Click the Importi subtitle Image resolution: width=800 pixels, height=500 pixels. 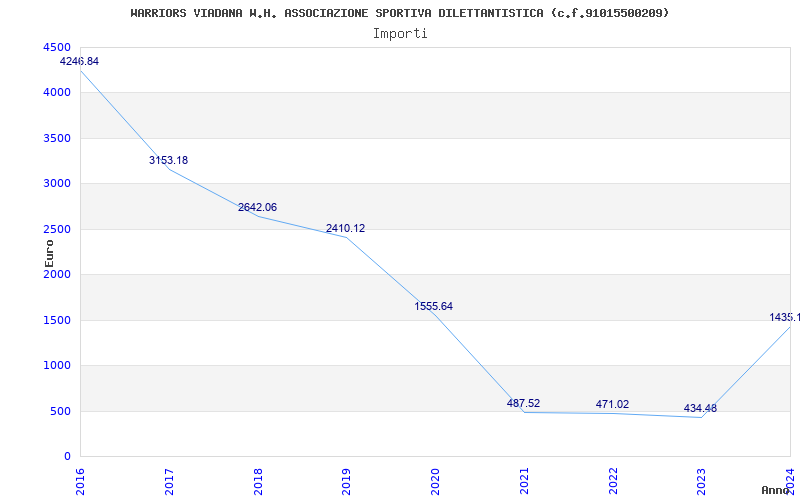pyautogui.click(x=400, y=34)
